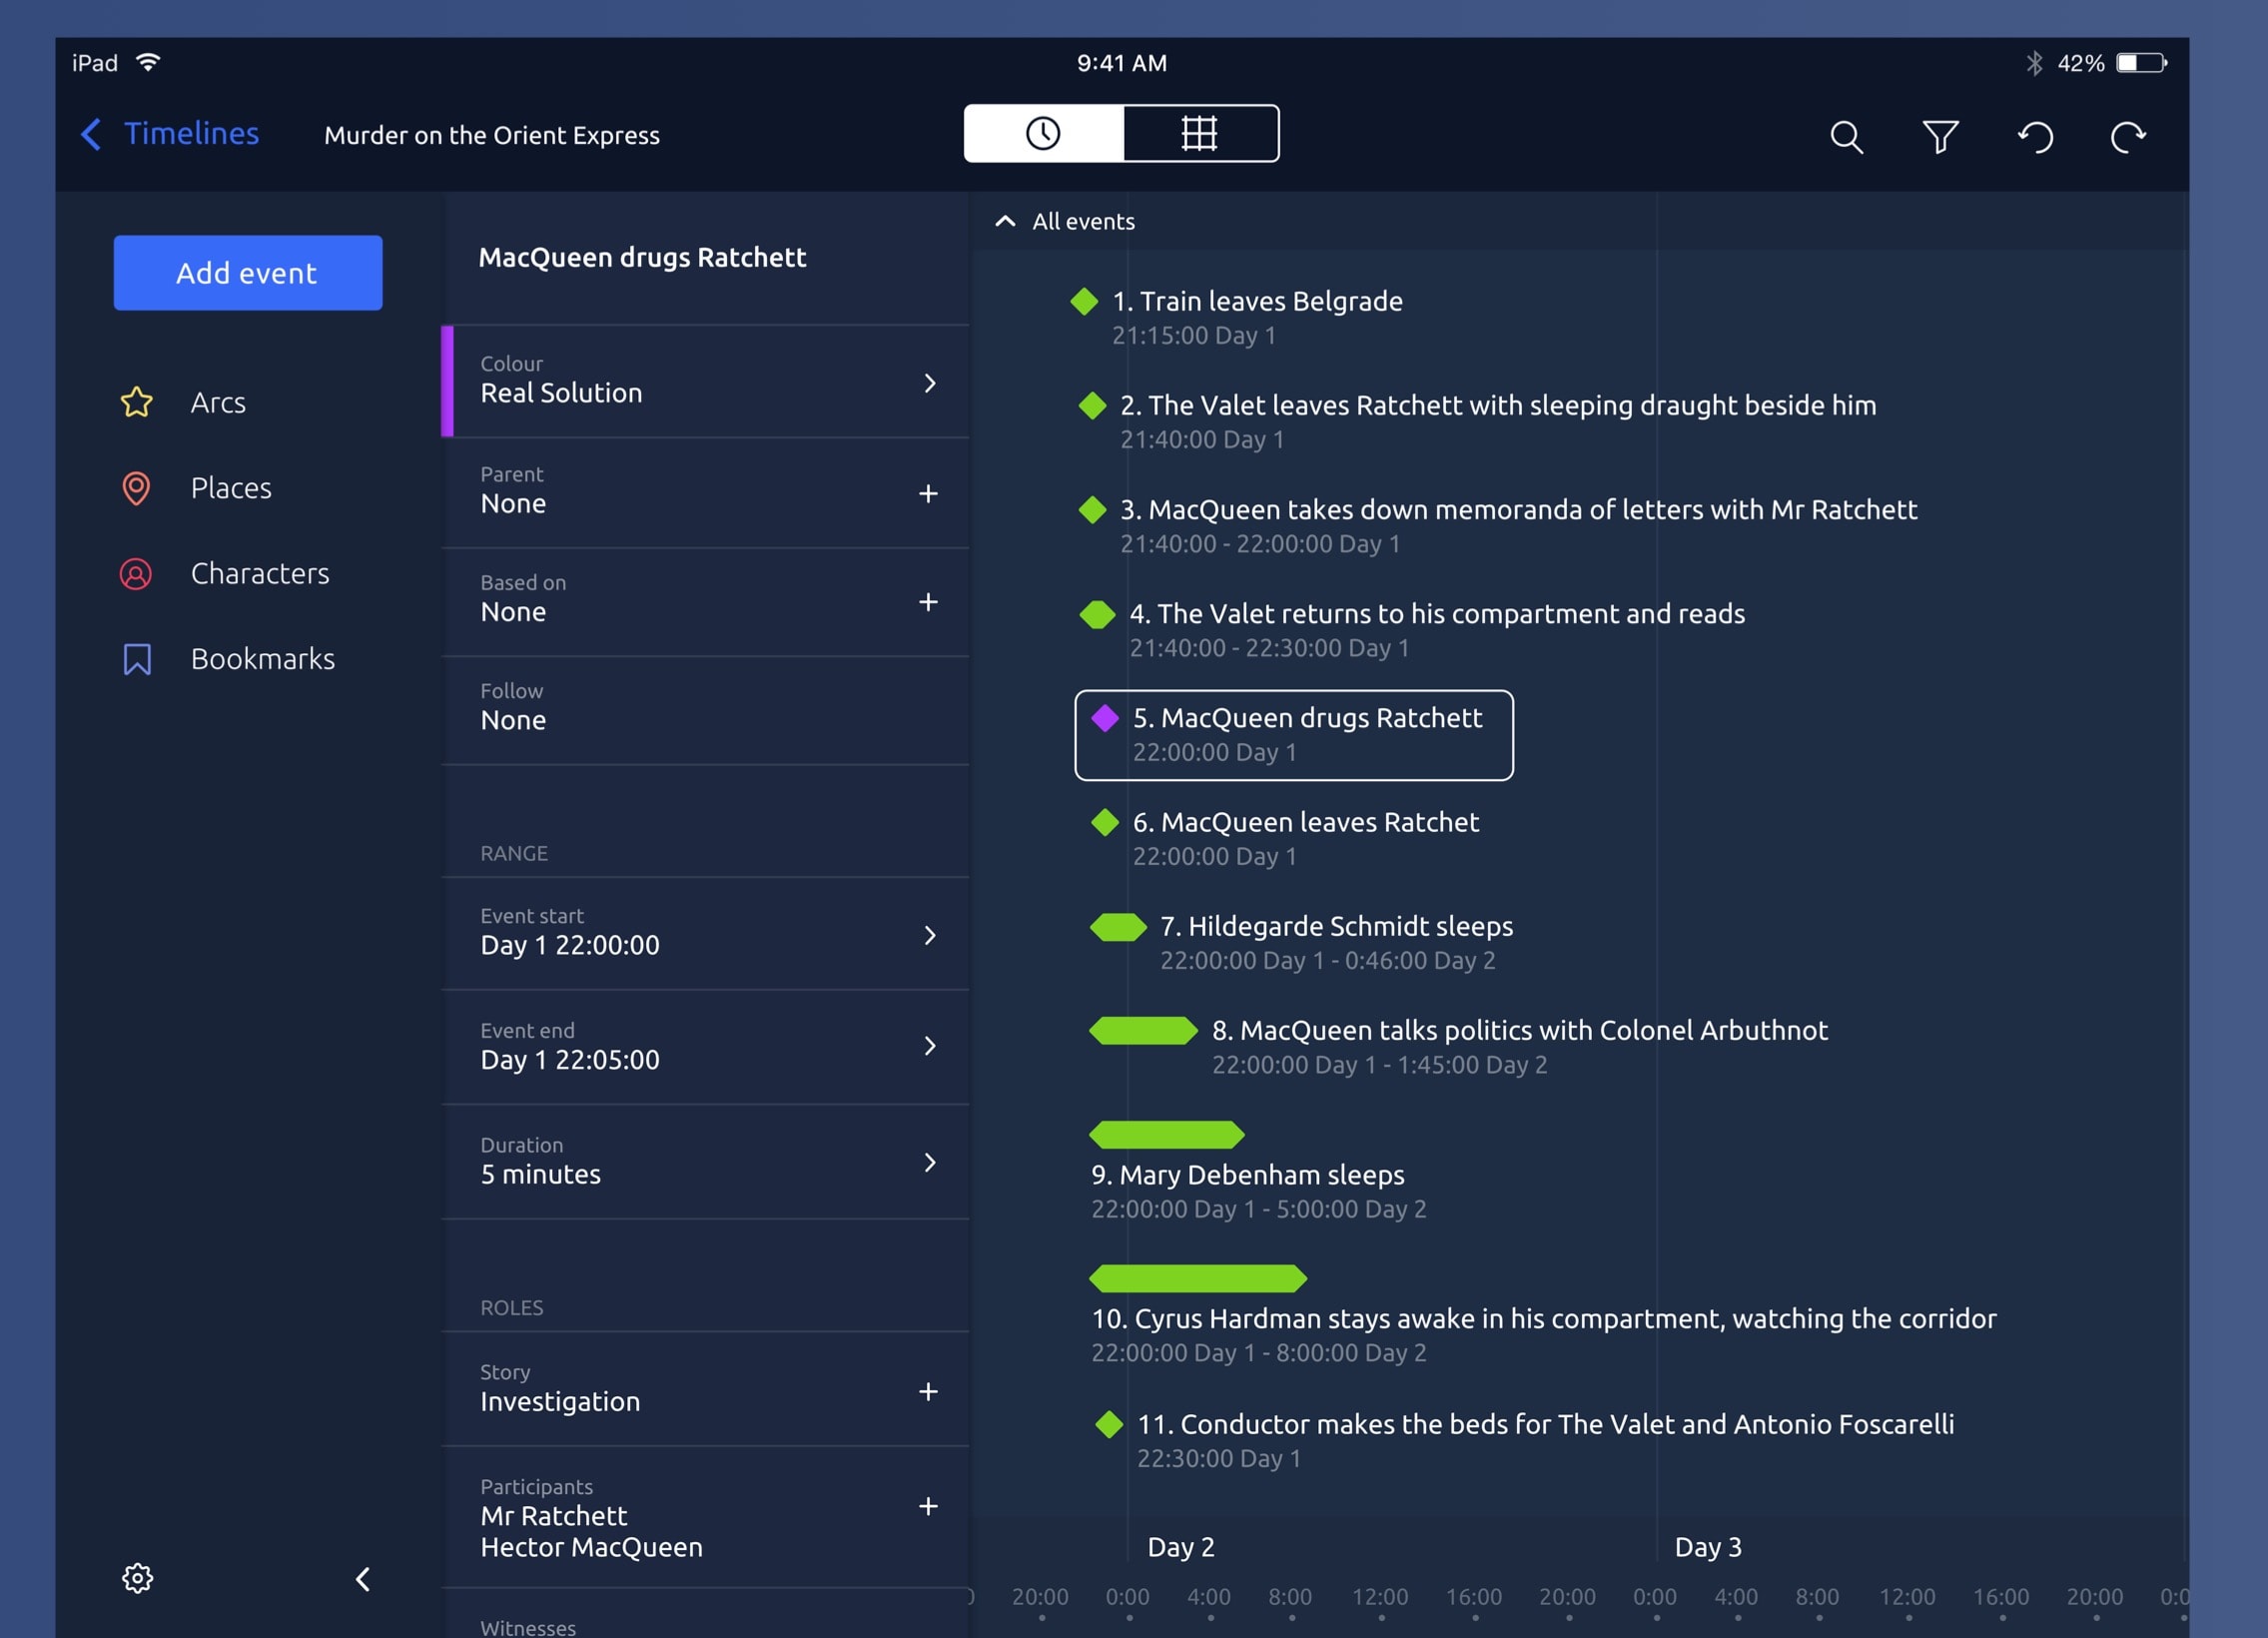The image size is (2268, 1638).
Task: Collapse the All events section
Action: tap(1005, 222)
